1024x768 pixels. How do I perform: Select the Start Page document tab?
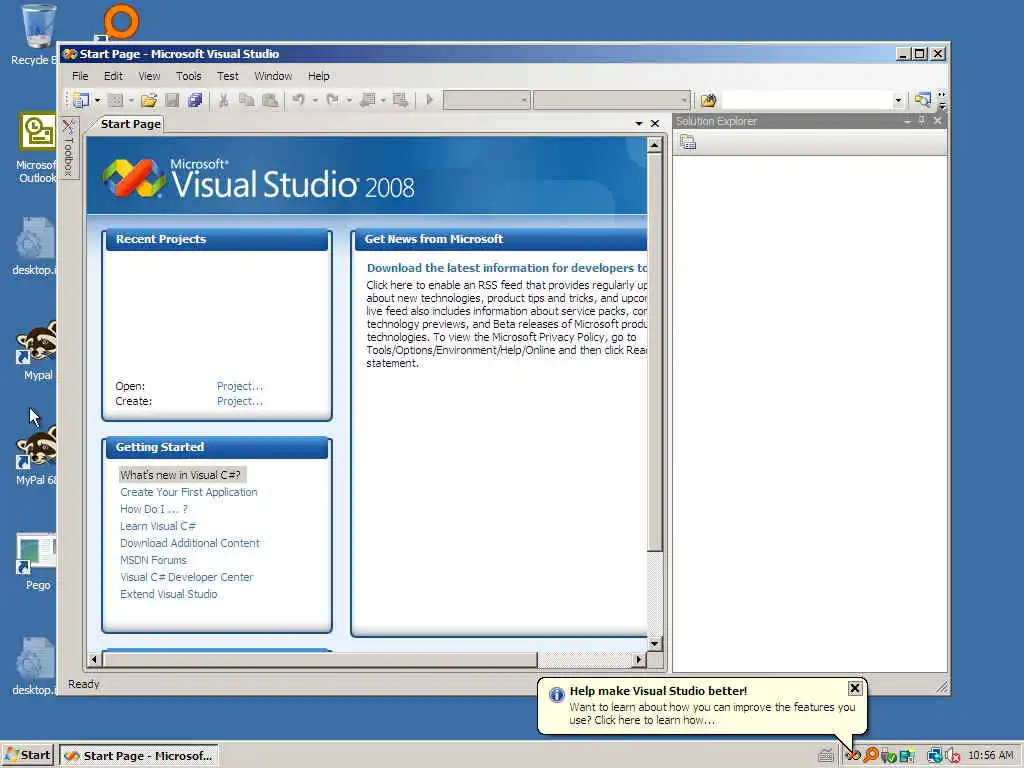point(130,124)
